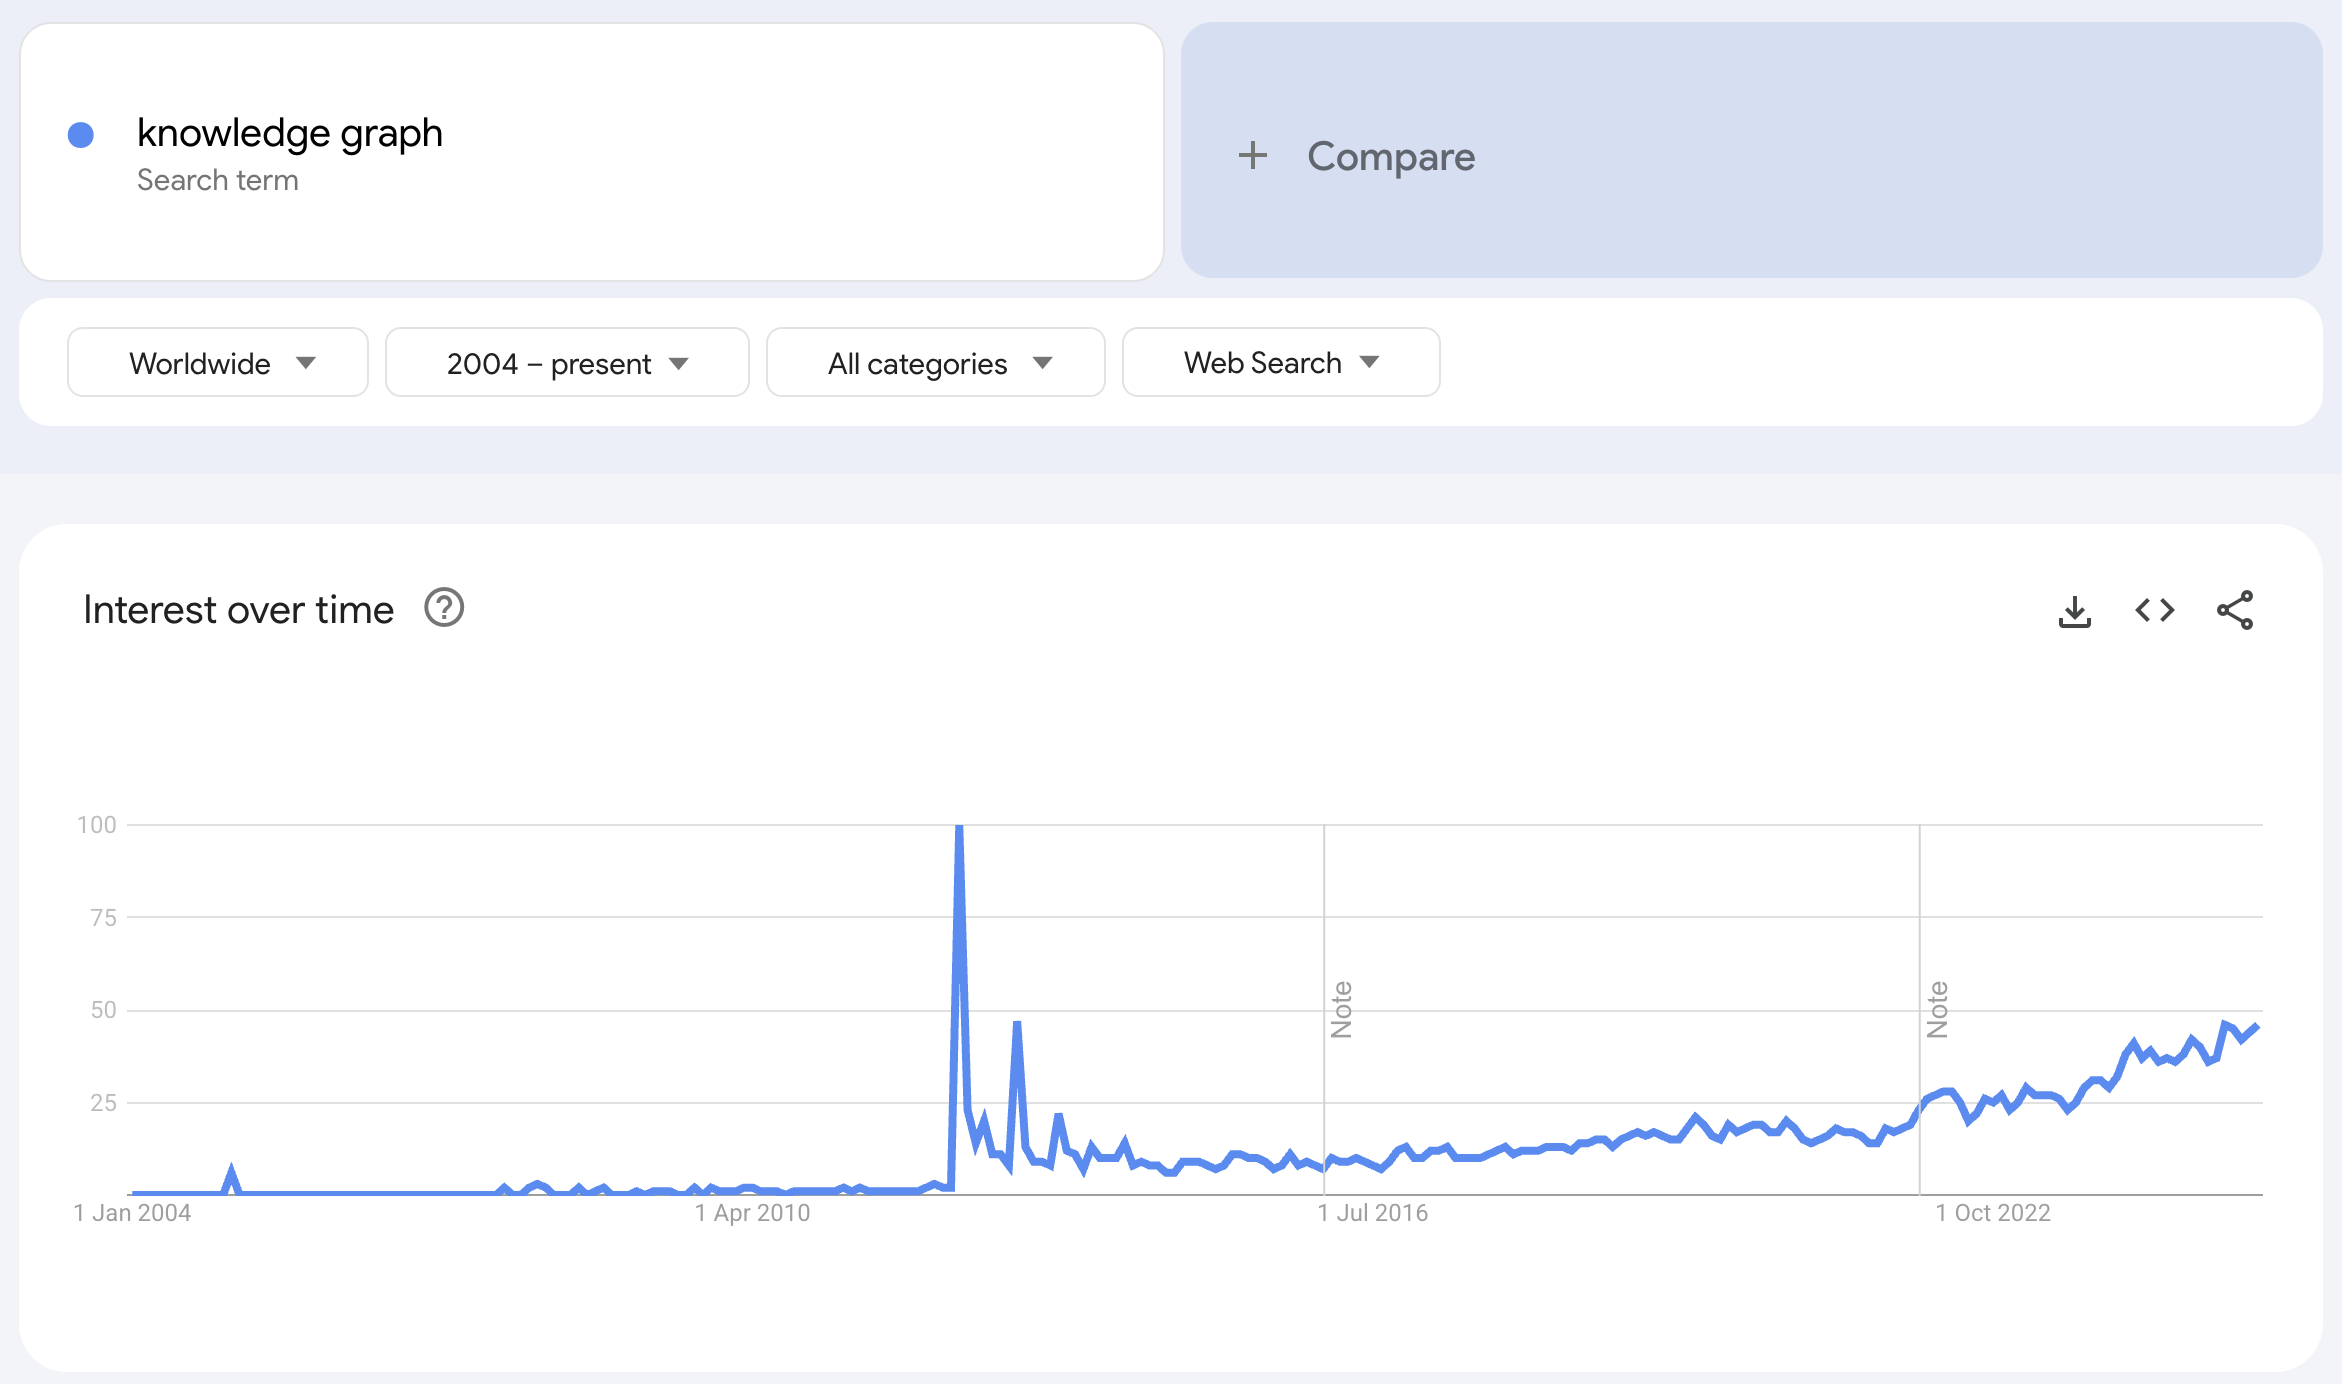This screenshot has width=2342, height=1384.
Task: Click the 100 value axis label
Action: coord(97,825)
